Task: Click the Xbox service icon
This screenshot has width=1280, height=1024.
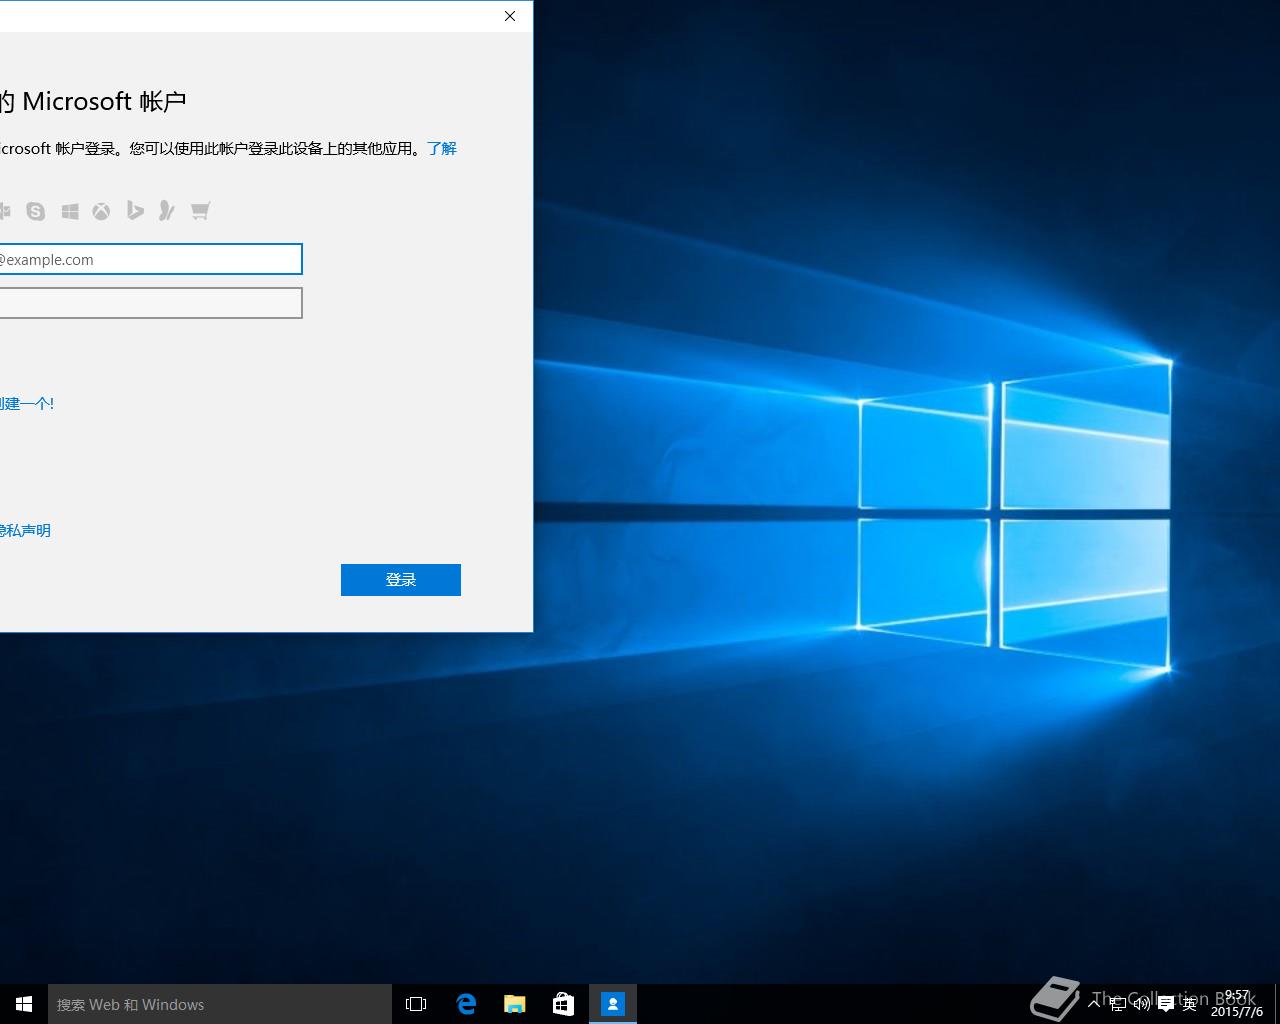Action: pyautogui.click(x=102, y=211)
